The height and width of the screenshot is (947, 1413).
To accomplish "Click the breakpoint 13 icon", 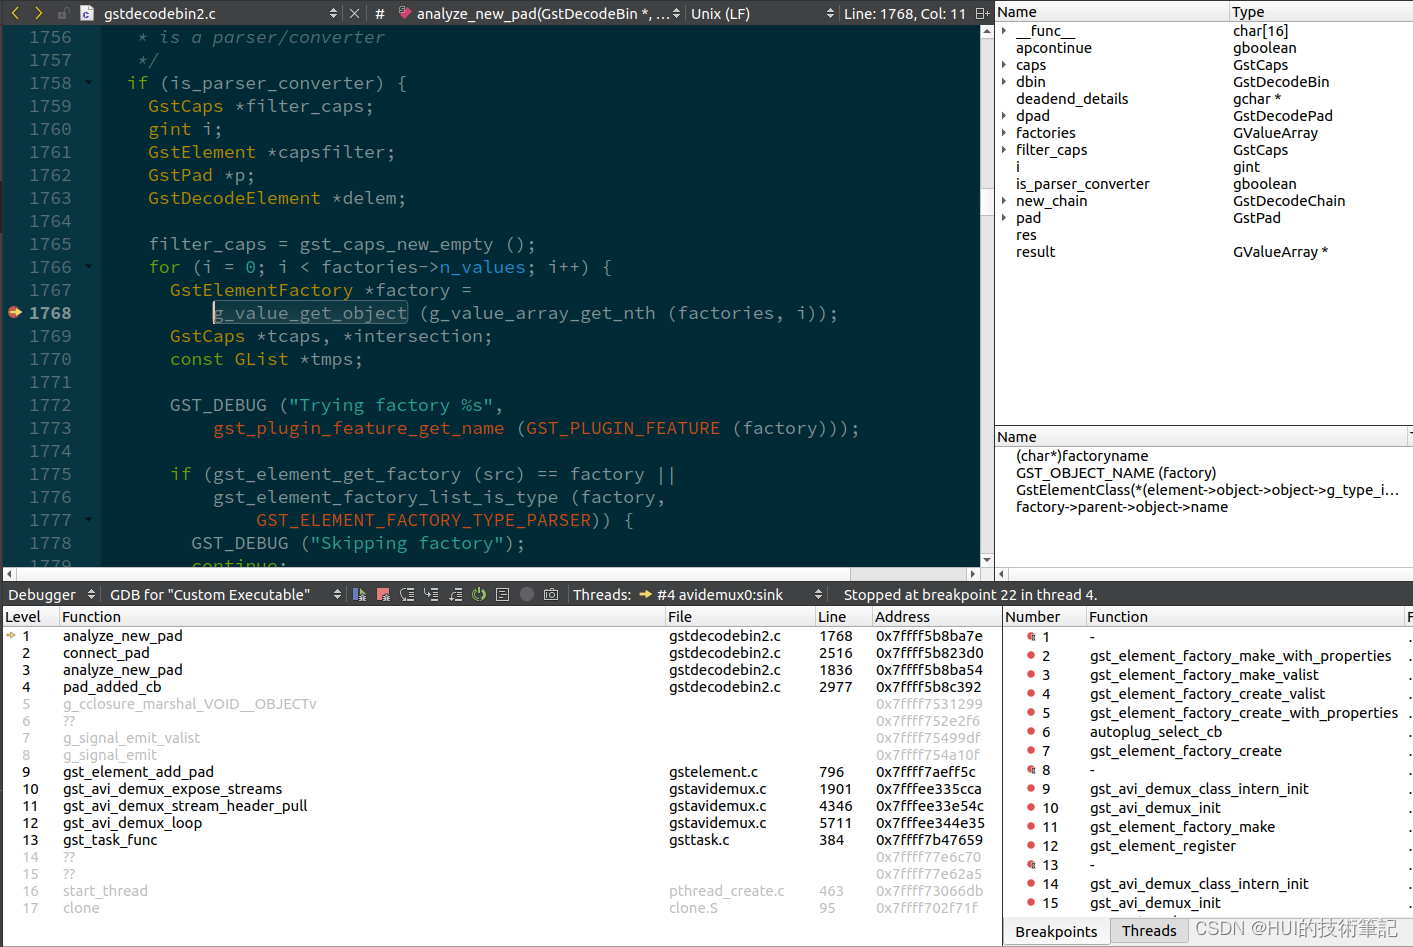I will point(1031,865).
